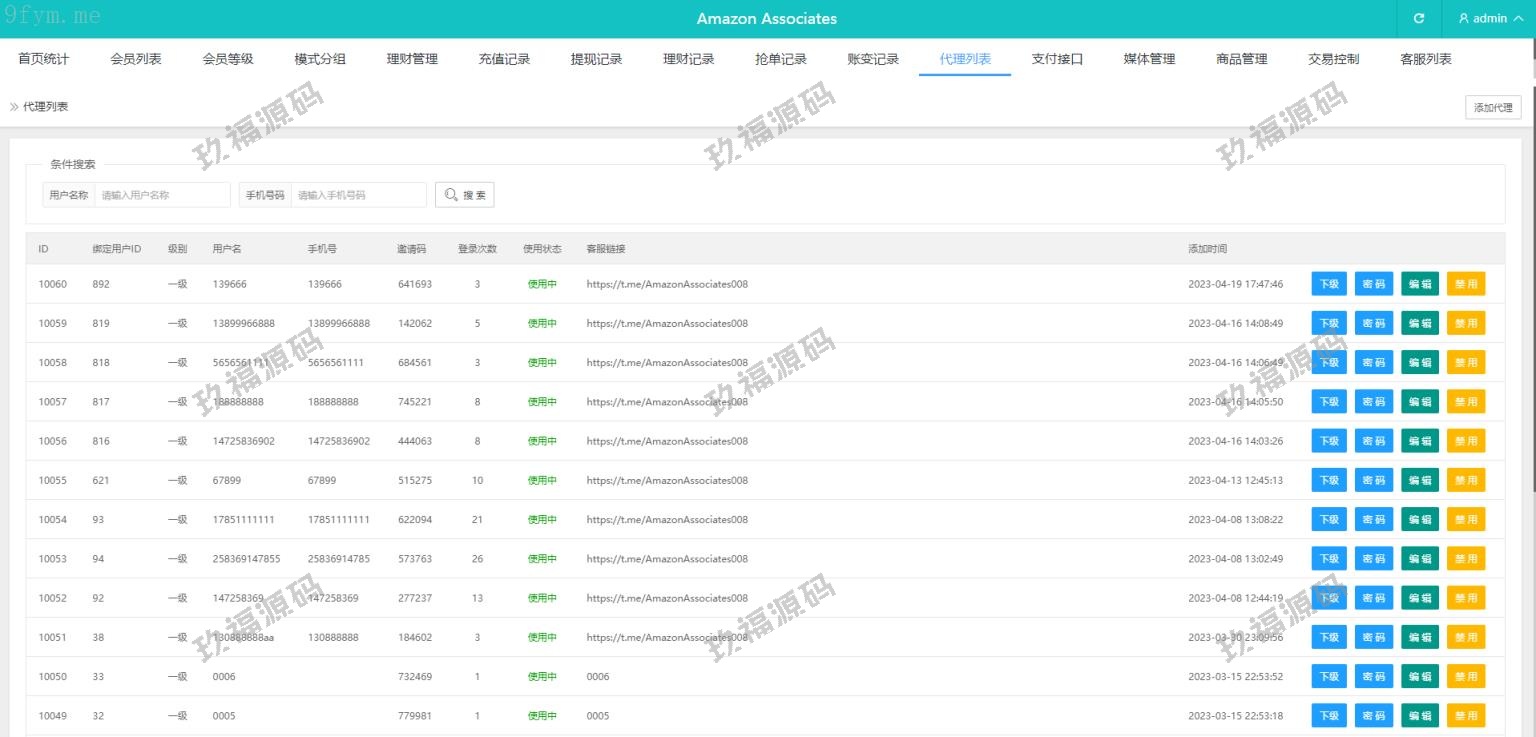1536x737 pixels.
Task: Click the refresh icon in the header
Action: point(1418,19)
